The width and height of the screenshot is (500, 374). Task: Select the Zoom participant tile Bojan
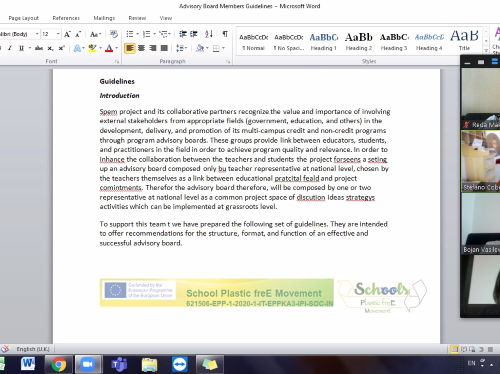coord(481,224)
